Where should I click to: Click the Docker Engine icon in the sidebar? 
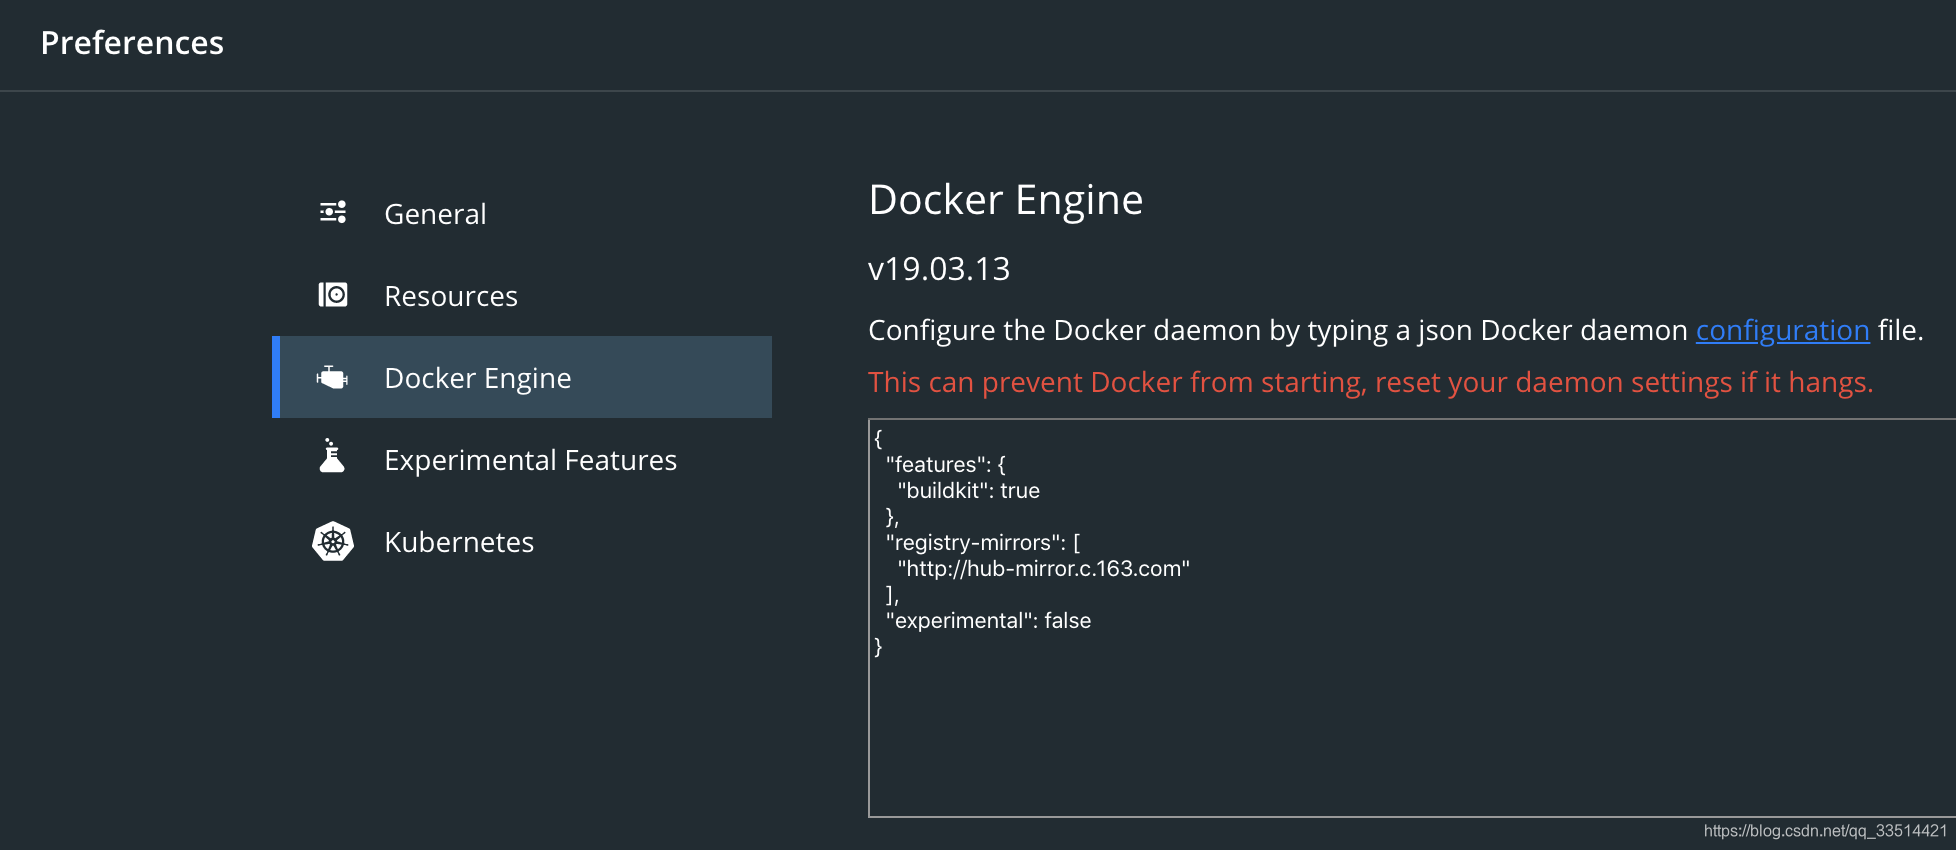332,377
